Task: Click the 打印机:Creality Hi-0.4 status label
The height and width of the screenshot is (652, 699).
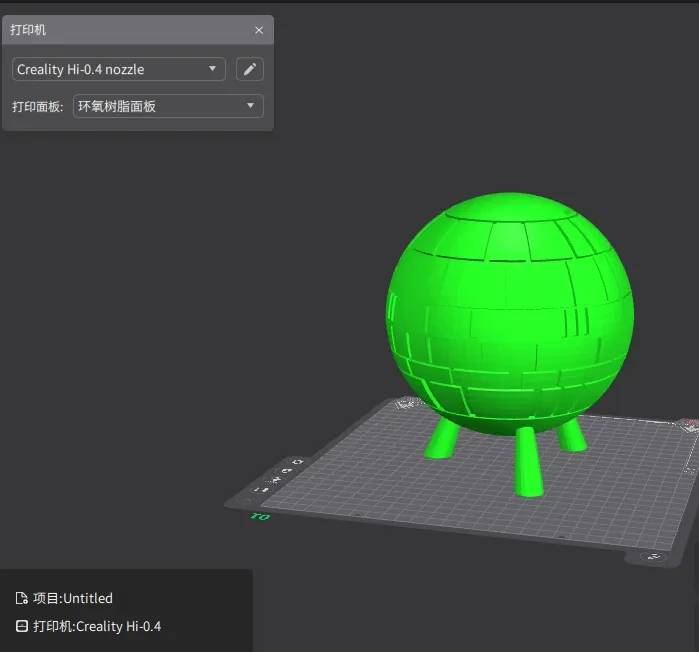Action: [x=97, y=626]
